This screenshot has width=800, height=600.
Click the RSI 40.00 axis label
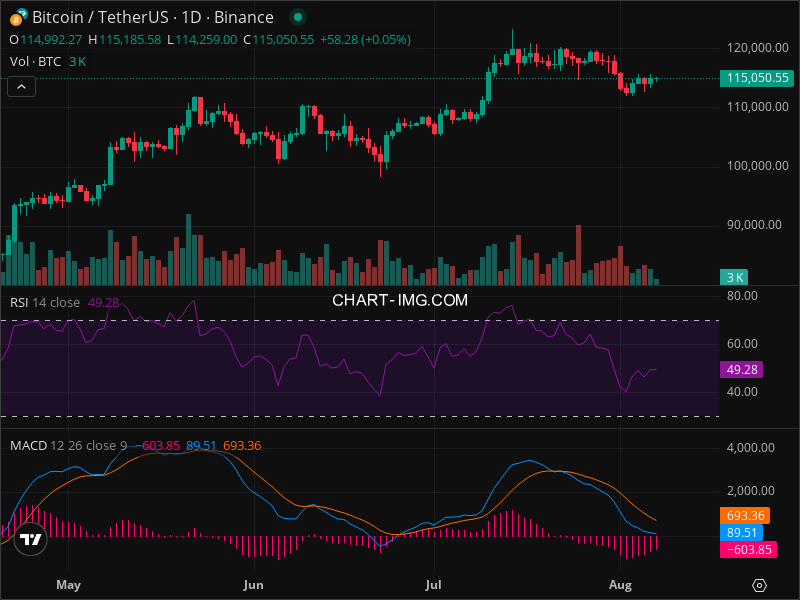click(742, 392)
